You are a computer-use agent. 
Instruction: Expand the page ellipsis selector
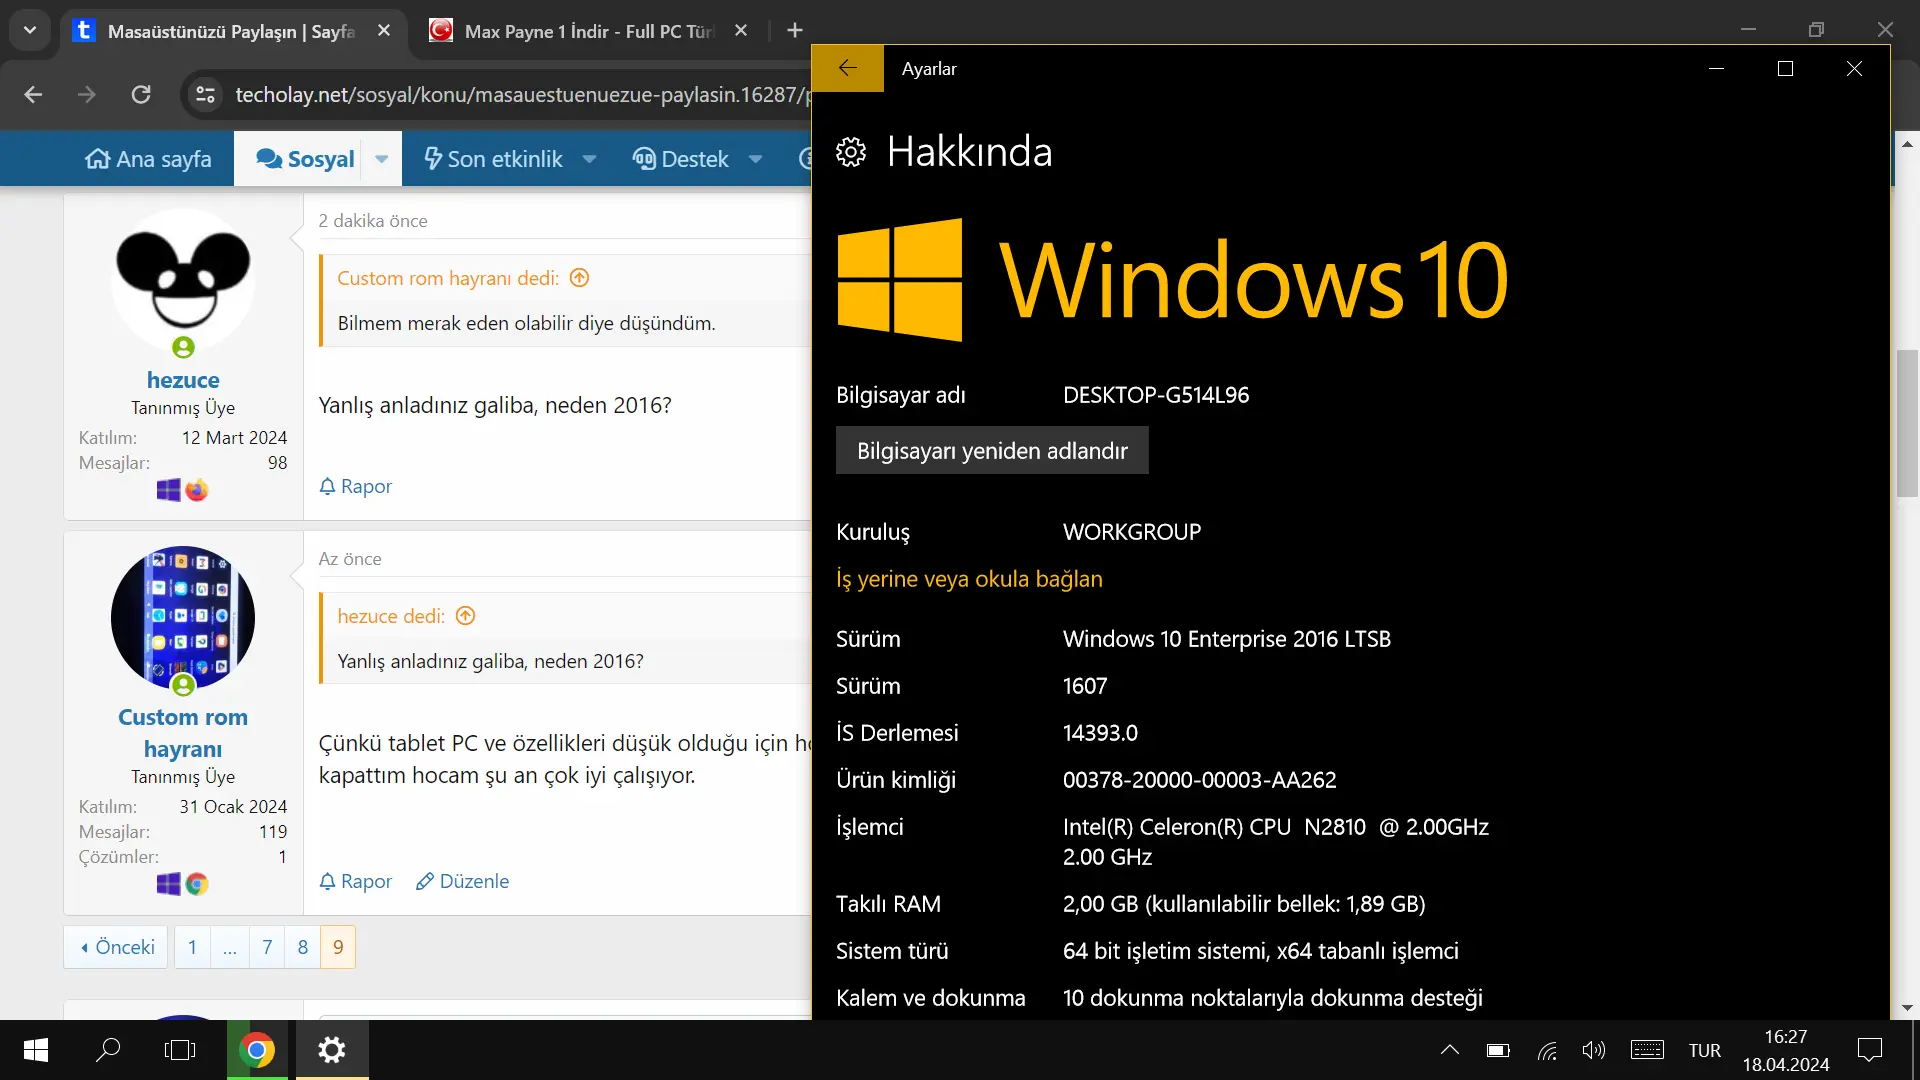pos(230,947)
